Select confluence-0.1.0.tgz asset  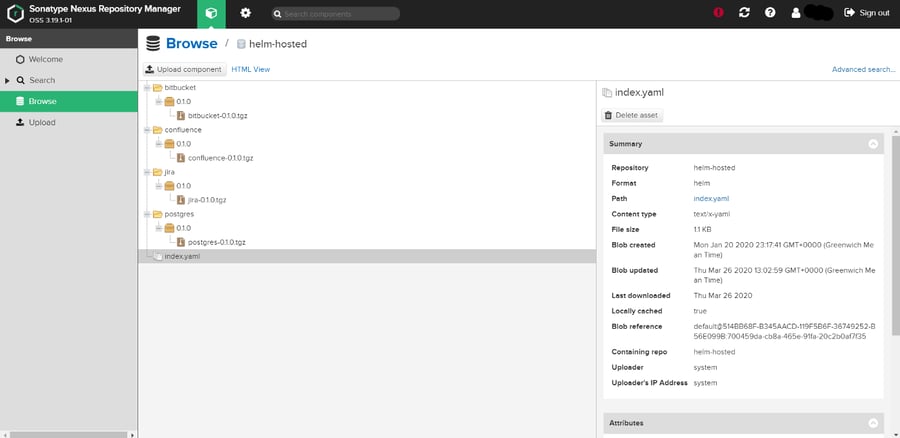click(x=220, y=158)
